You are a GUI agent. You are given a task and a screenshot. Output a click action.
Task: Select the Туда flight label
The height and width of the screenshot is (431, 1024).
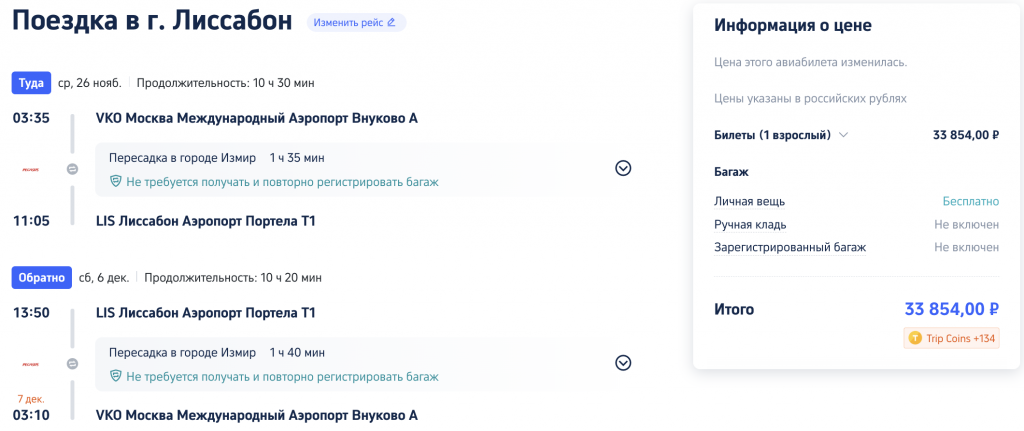tap(31, 83)
